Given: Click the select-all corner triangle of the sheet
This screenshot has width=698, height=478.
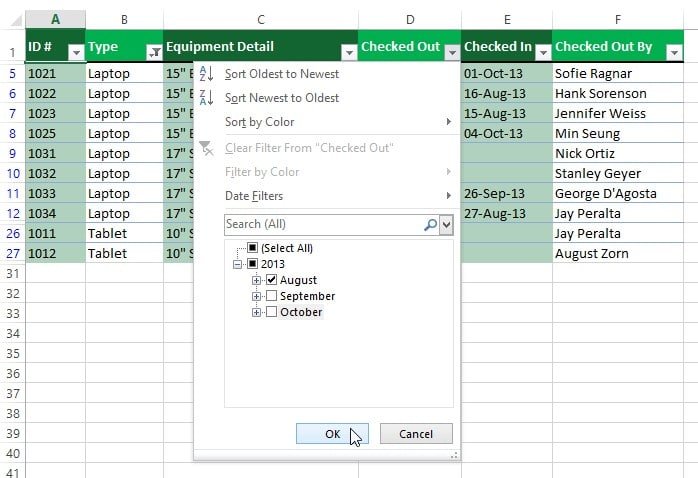Looking at the screenshot, I should (x=16, y=20).
